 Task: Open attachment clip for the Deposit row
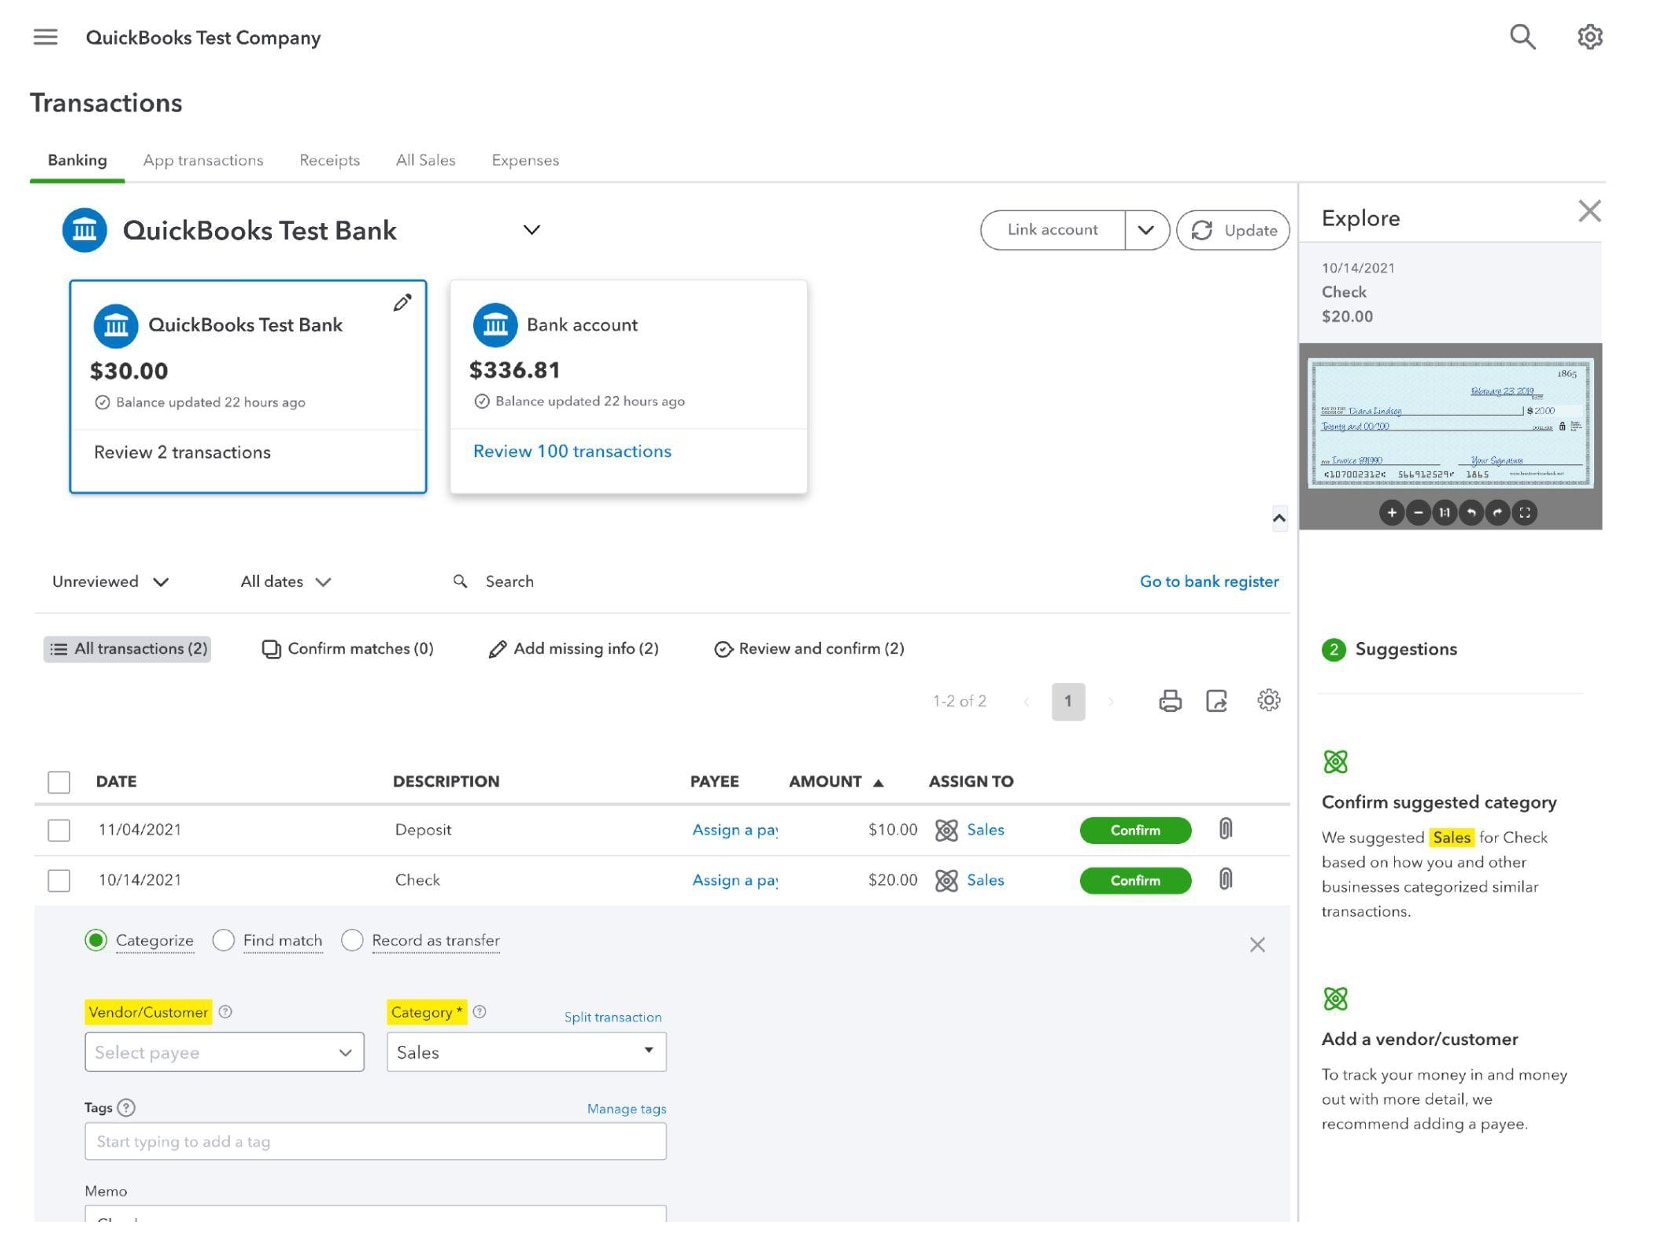1225,829
